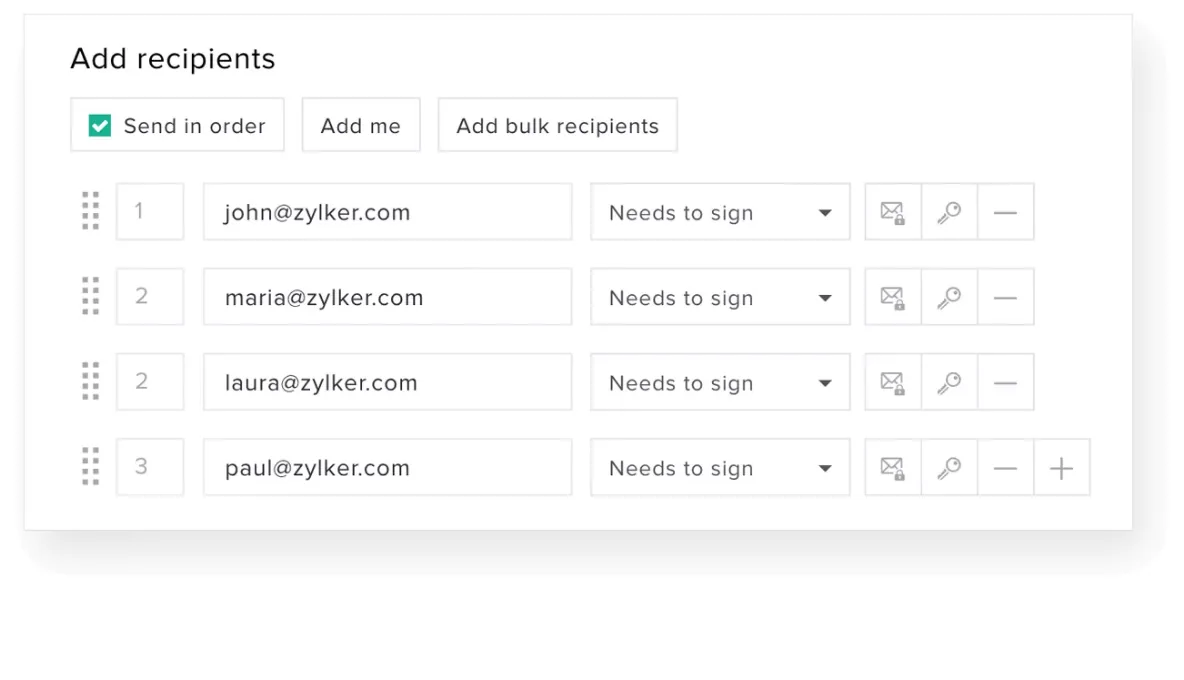The width and height of the screenshot is (1184, 680).
Task: Remove recipient laura@zylker.com with minus icon
Action: (1005, 383)
